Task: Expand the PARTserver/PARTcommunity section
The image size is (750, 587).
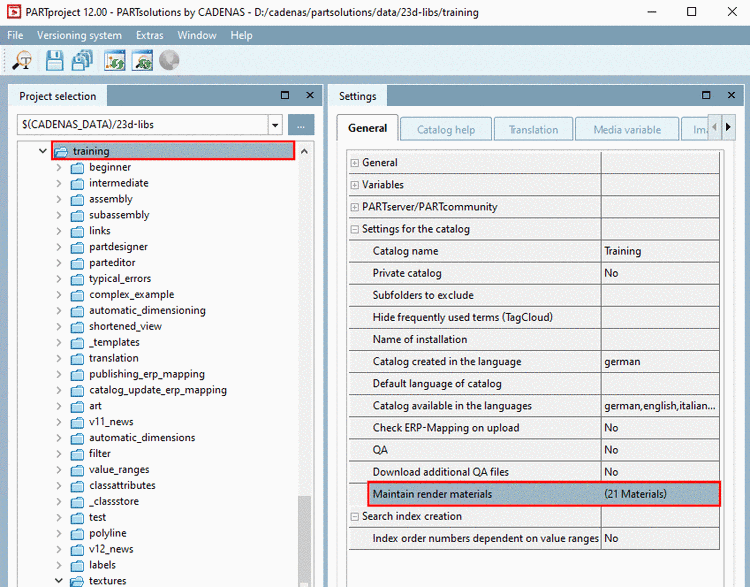Action: click(x=354, y=207)
